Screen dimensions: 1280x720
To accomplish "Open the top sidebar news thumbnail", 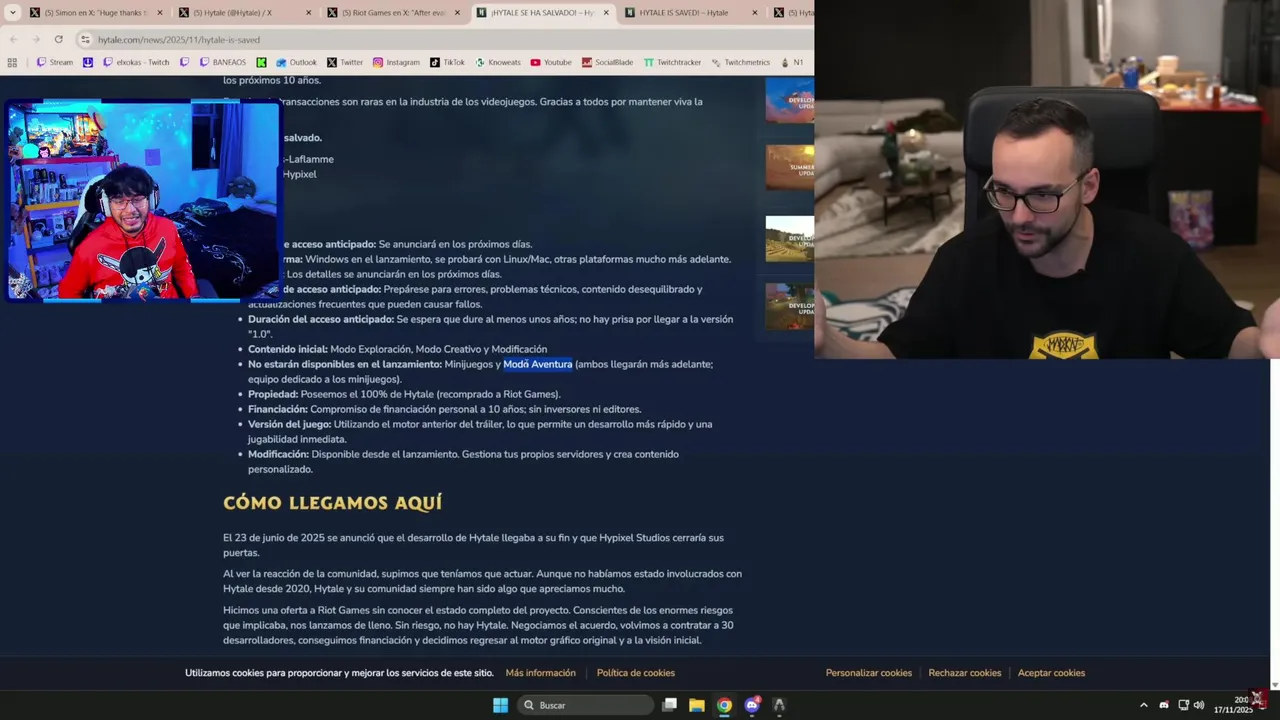I will point(790,100).
